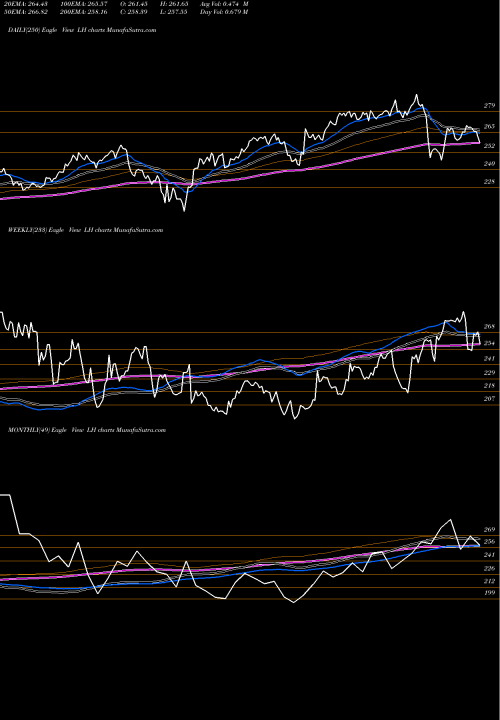Click the 254 price label on the weekly chart
Image resolution: width=500 pixels, height=720 pixels.
point(489,343)
